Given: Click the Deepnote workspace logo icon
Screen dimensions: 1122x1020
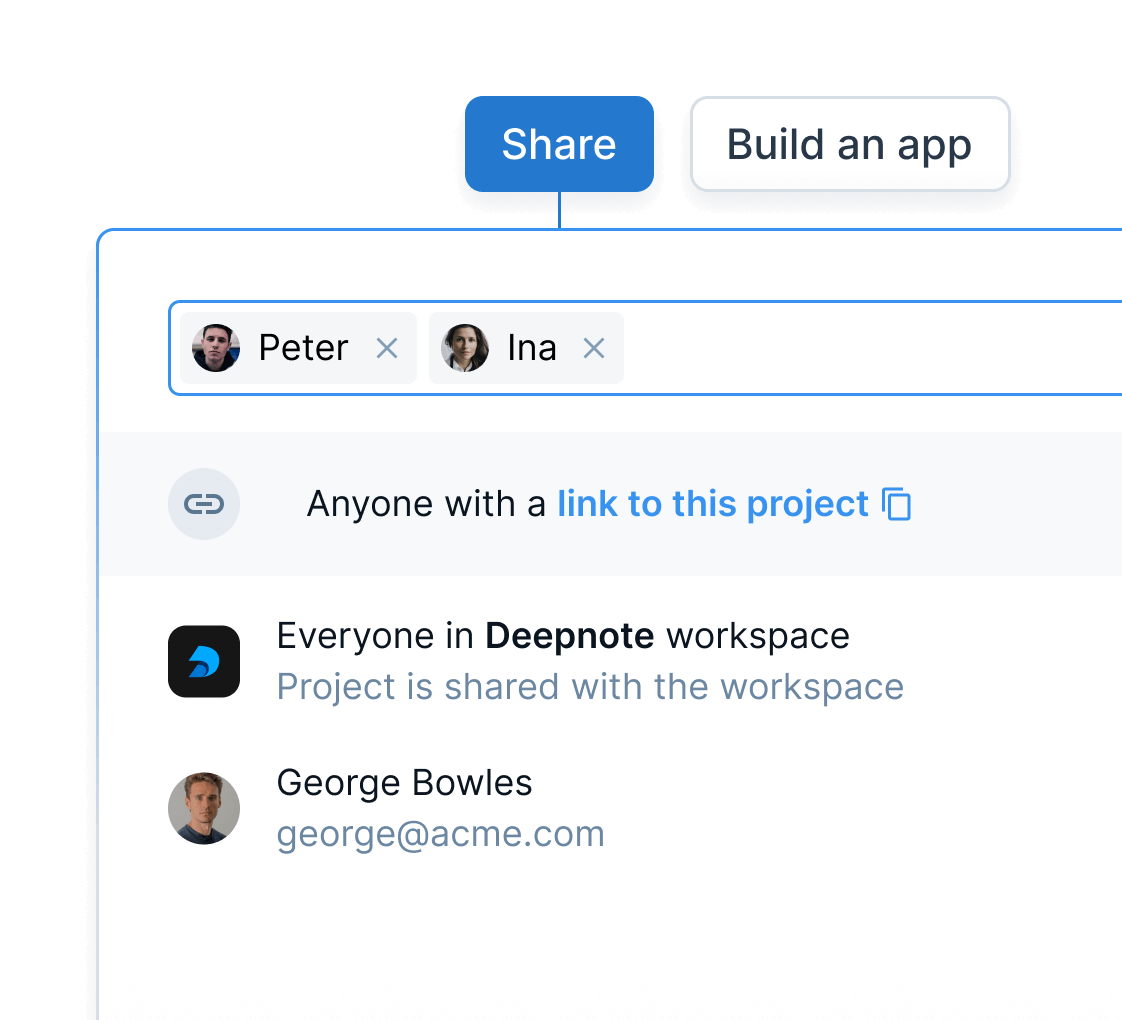Looking at the screenshot, I should click(x=204, y=661).
